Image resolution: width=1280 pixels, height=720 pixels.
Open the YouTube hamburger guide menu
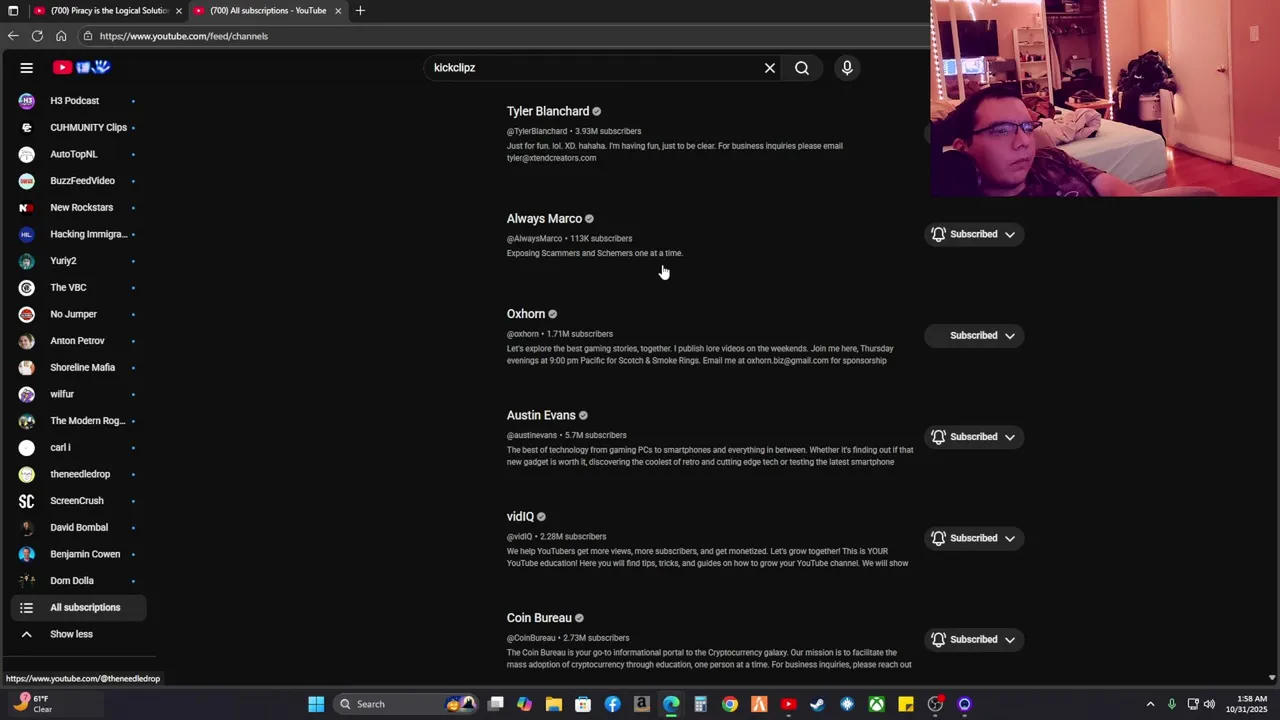click(27, 68)
